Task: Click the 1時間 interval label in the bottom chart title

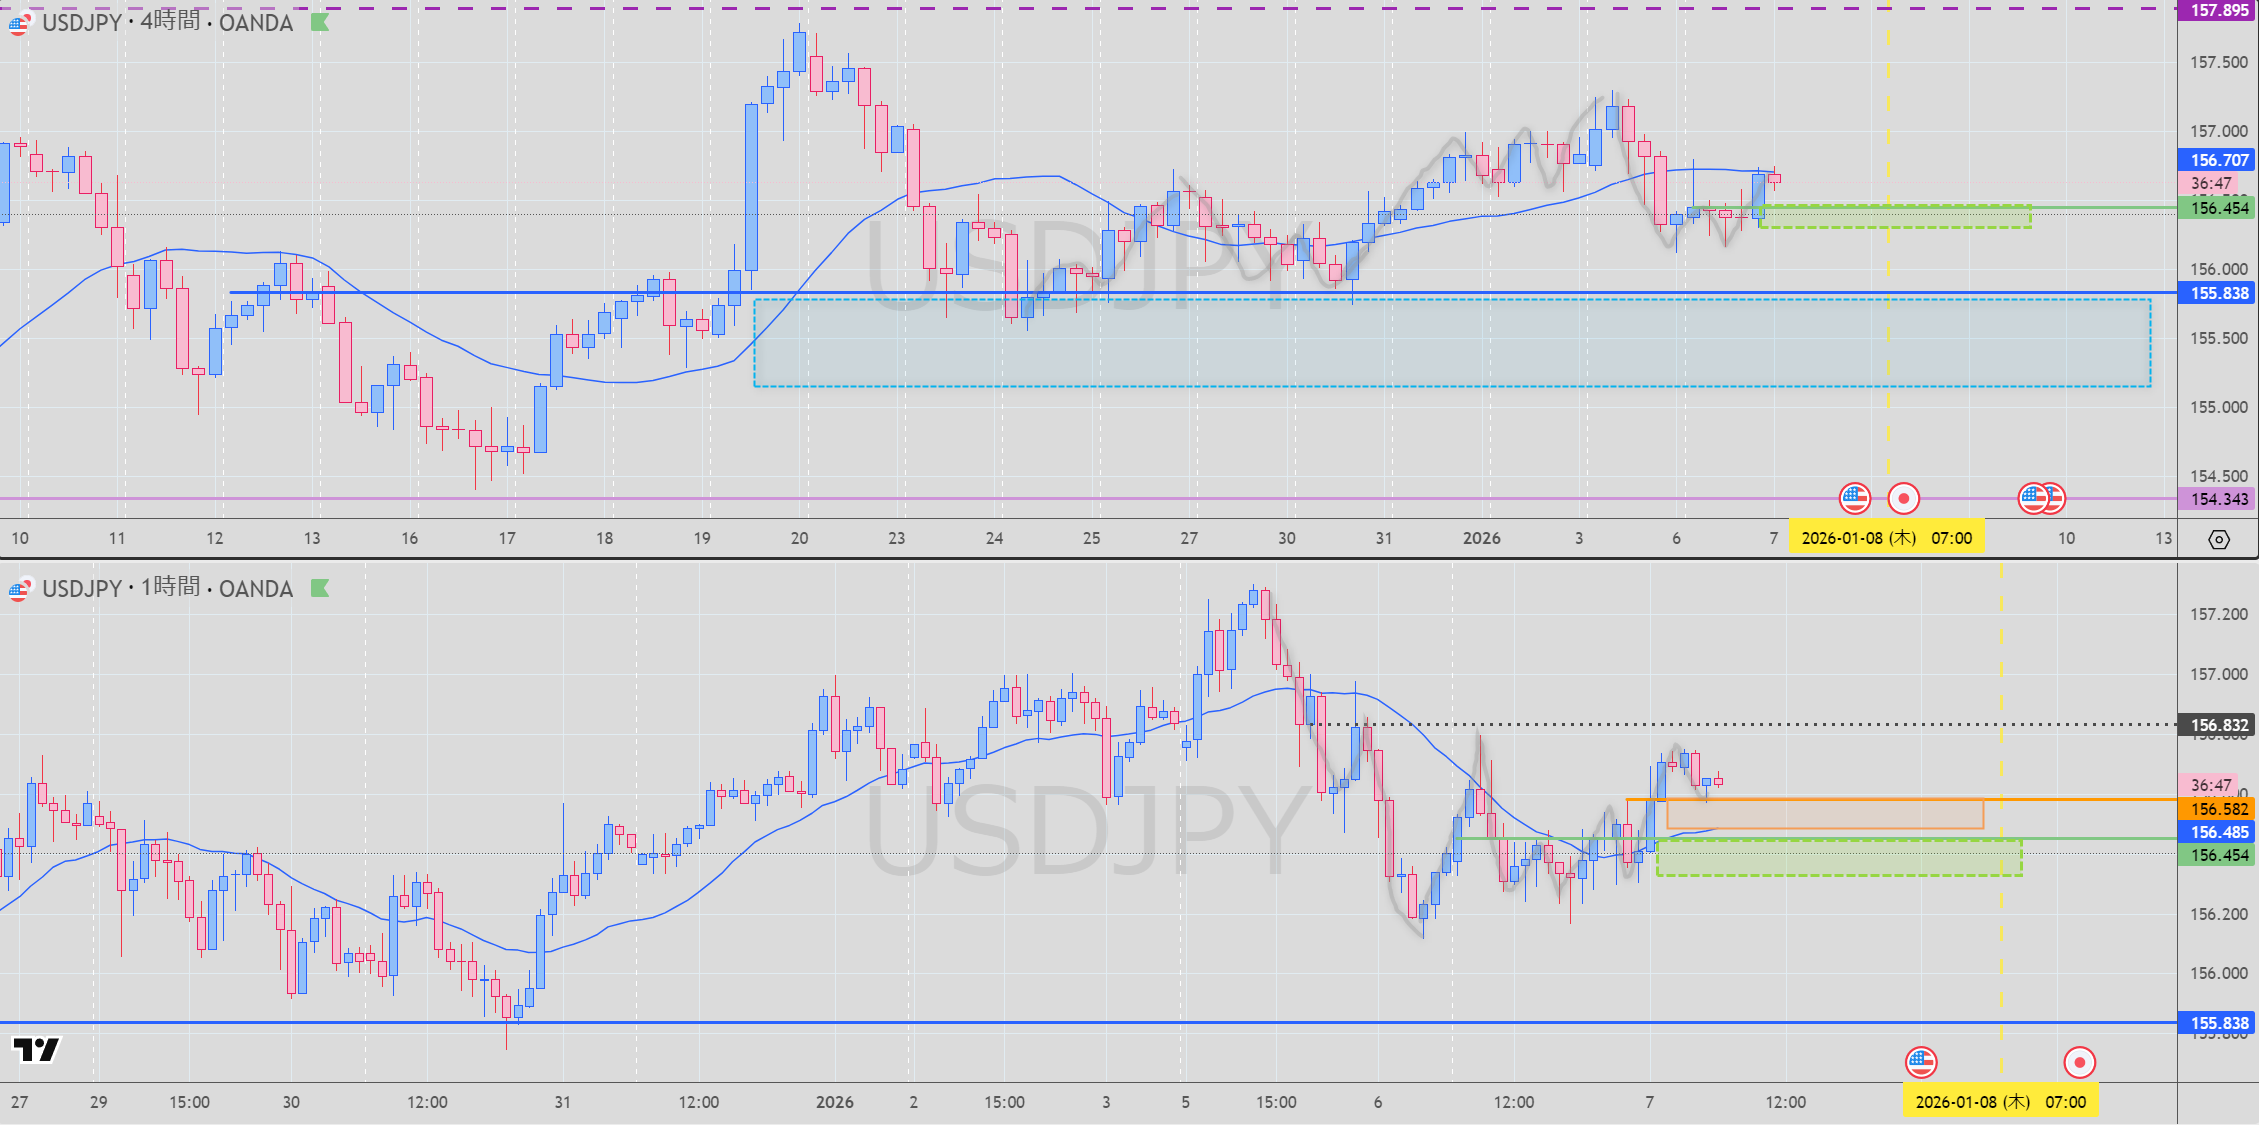Action: coord(170,588)
